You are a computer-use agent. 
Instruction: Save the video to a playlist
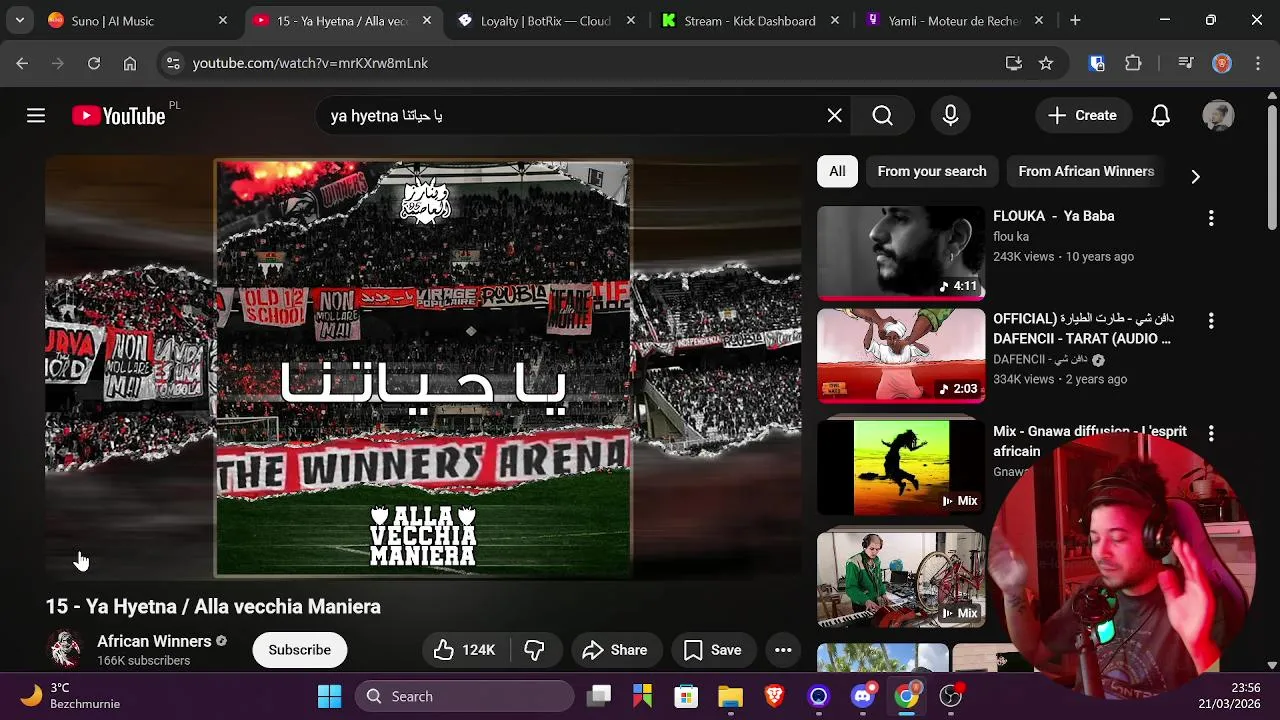[x=713, y=650]
